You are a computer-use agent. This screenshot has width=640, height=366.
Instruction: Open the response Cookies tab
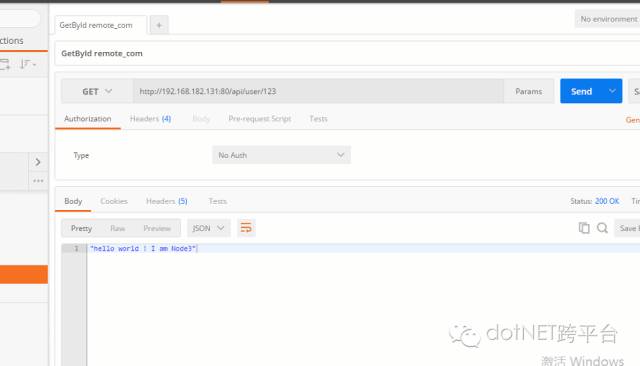pyautogui.click(x=114, y=201)
